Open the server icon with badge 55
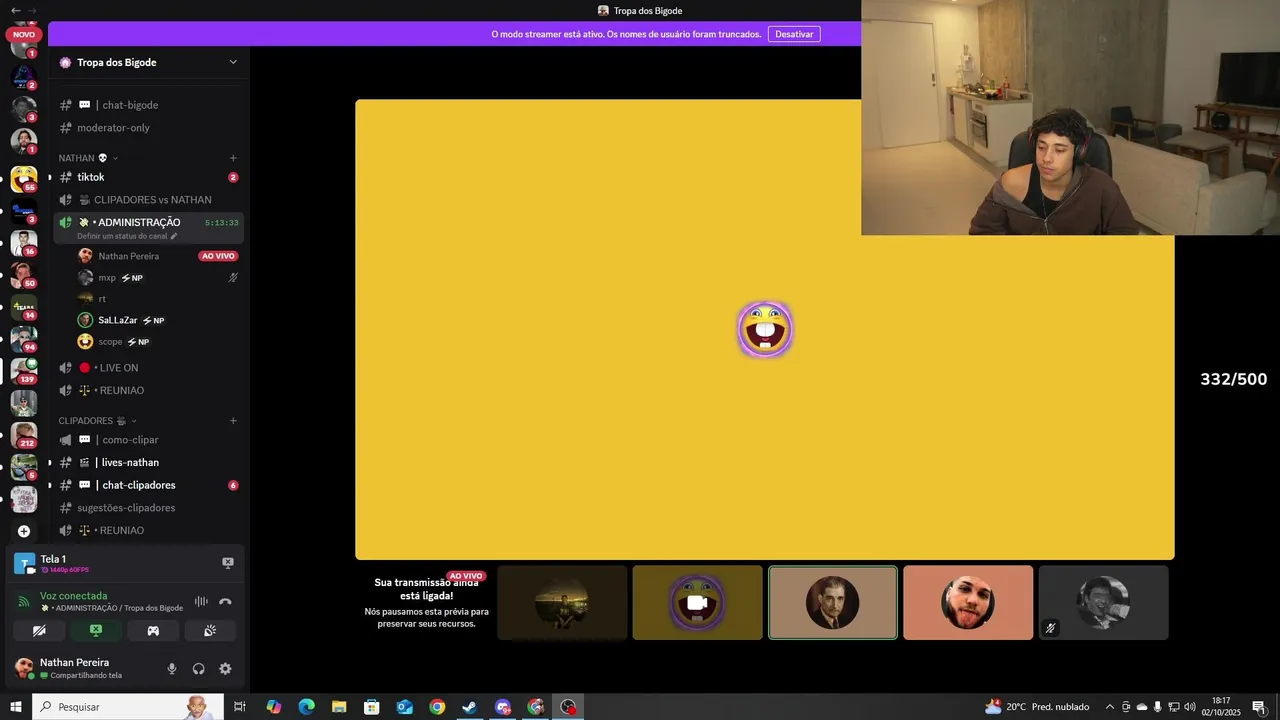Image resolution: width=1280 pixels, height=720 pixels. coord(24,179)
